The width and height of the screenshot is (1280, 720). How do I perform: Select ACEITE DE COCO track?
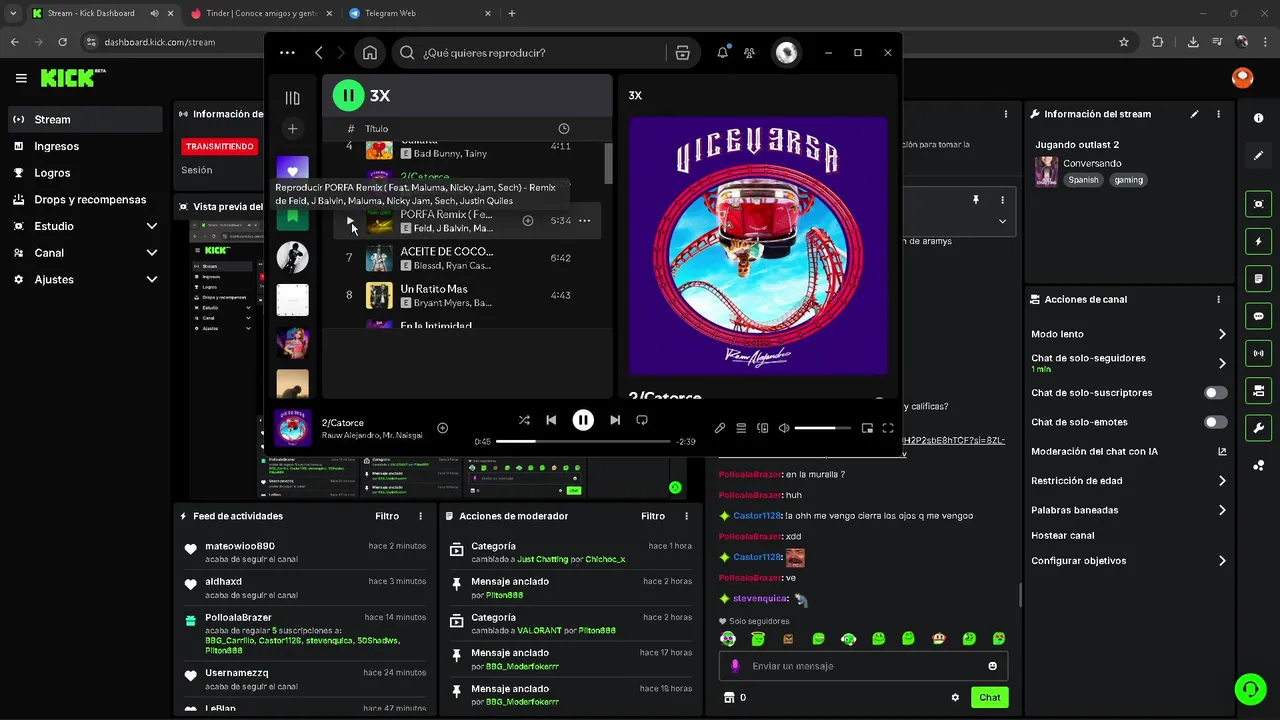tap(466, 258)
